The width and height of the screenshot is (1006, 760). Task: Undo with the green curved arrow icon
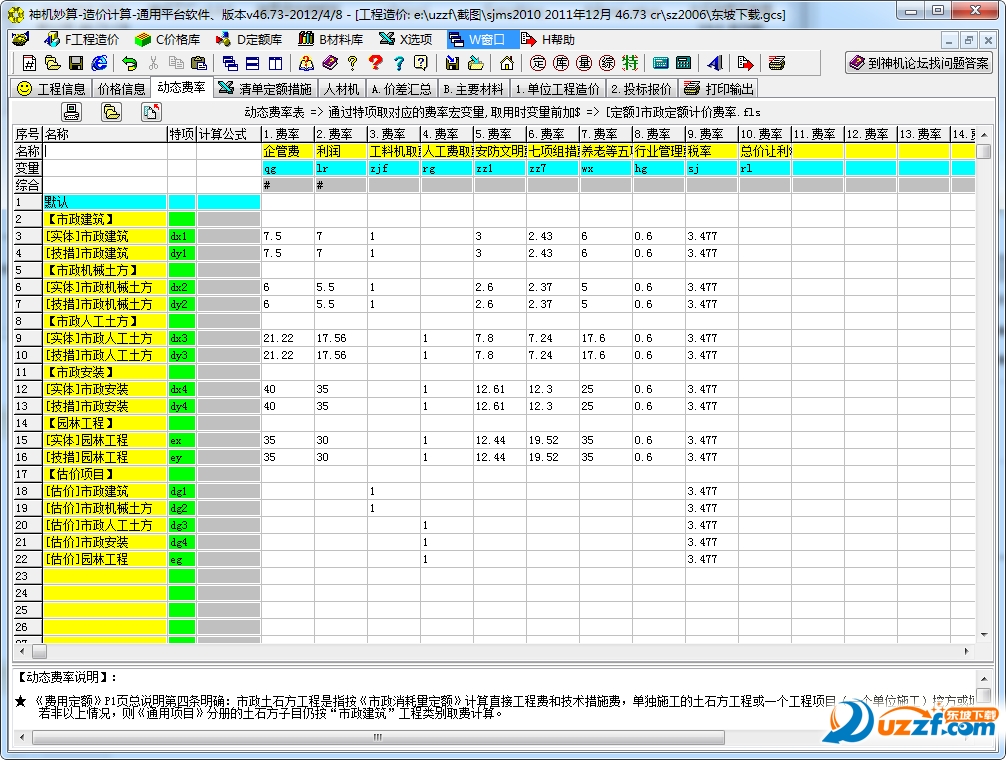[x=130, y=63]
